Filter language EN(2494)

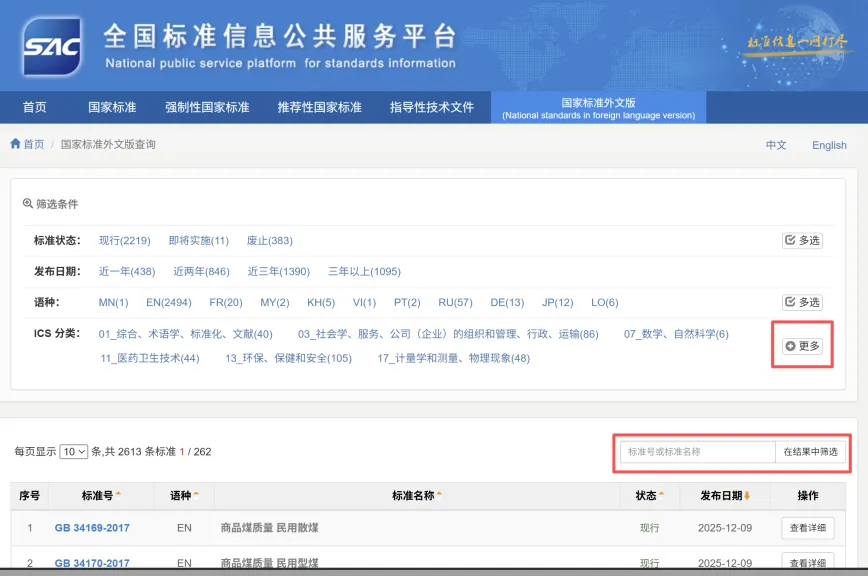[169, 302]
